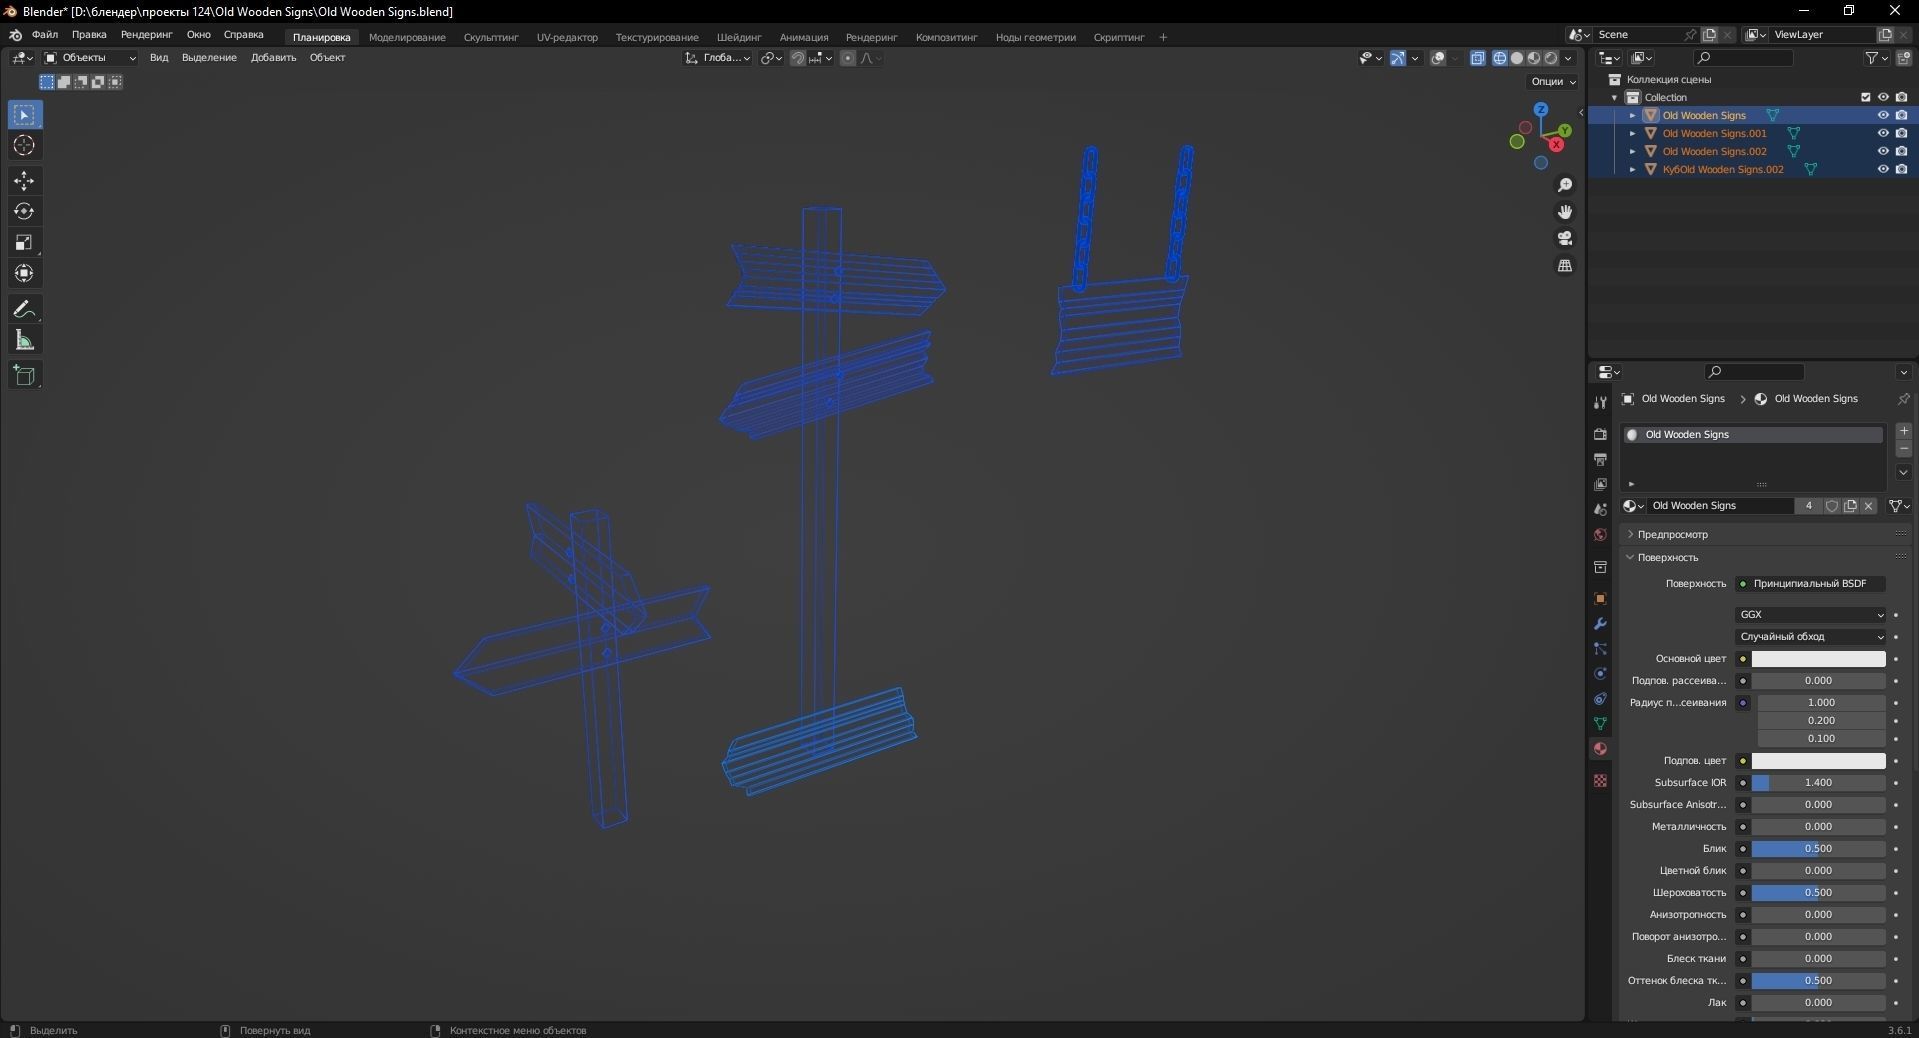1919x1038 pixels.
Task: Pick the Scale tool
Action: click(x=24, y=243)
